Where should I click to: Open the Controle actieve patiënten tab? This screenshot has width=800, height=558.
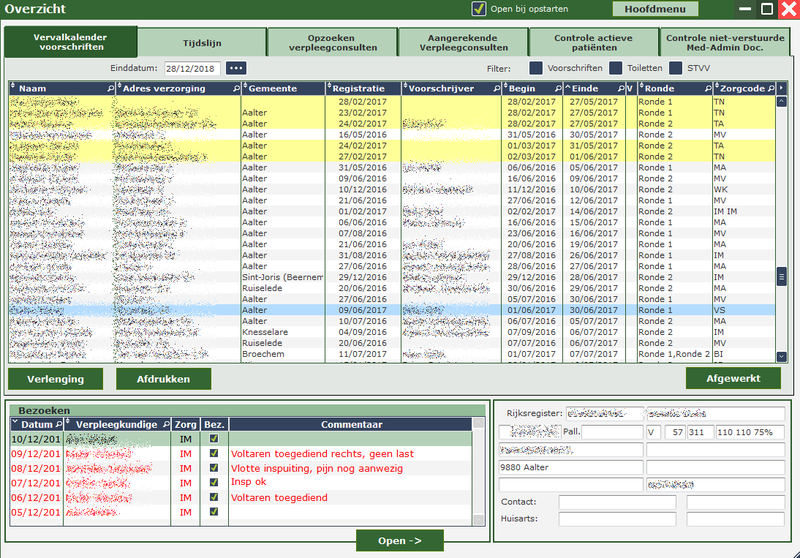coord(593,42)
